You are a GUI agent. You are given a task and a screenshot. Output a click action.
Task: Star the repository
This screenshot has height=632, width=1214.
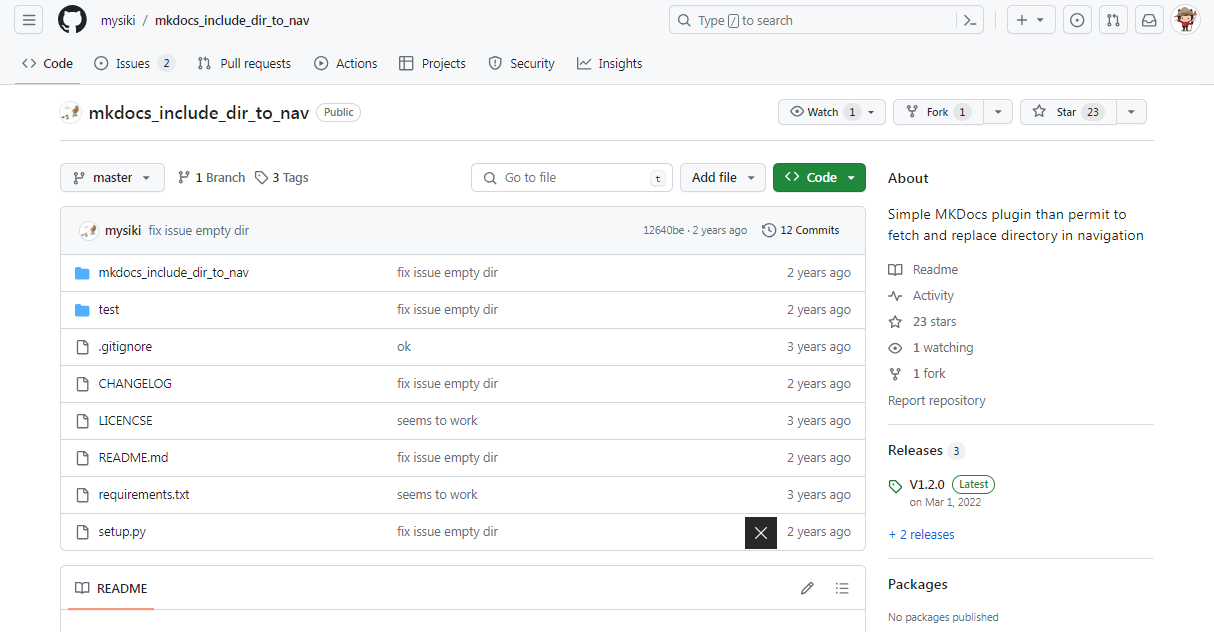(x=1067, y=112)
